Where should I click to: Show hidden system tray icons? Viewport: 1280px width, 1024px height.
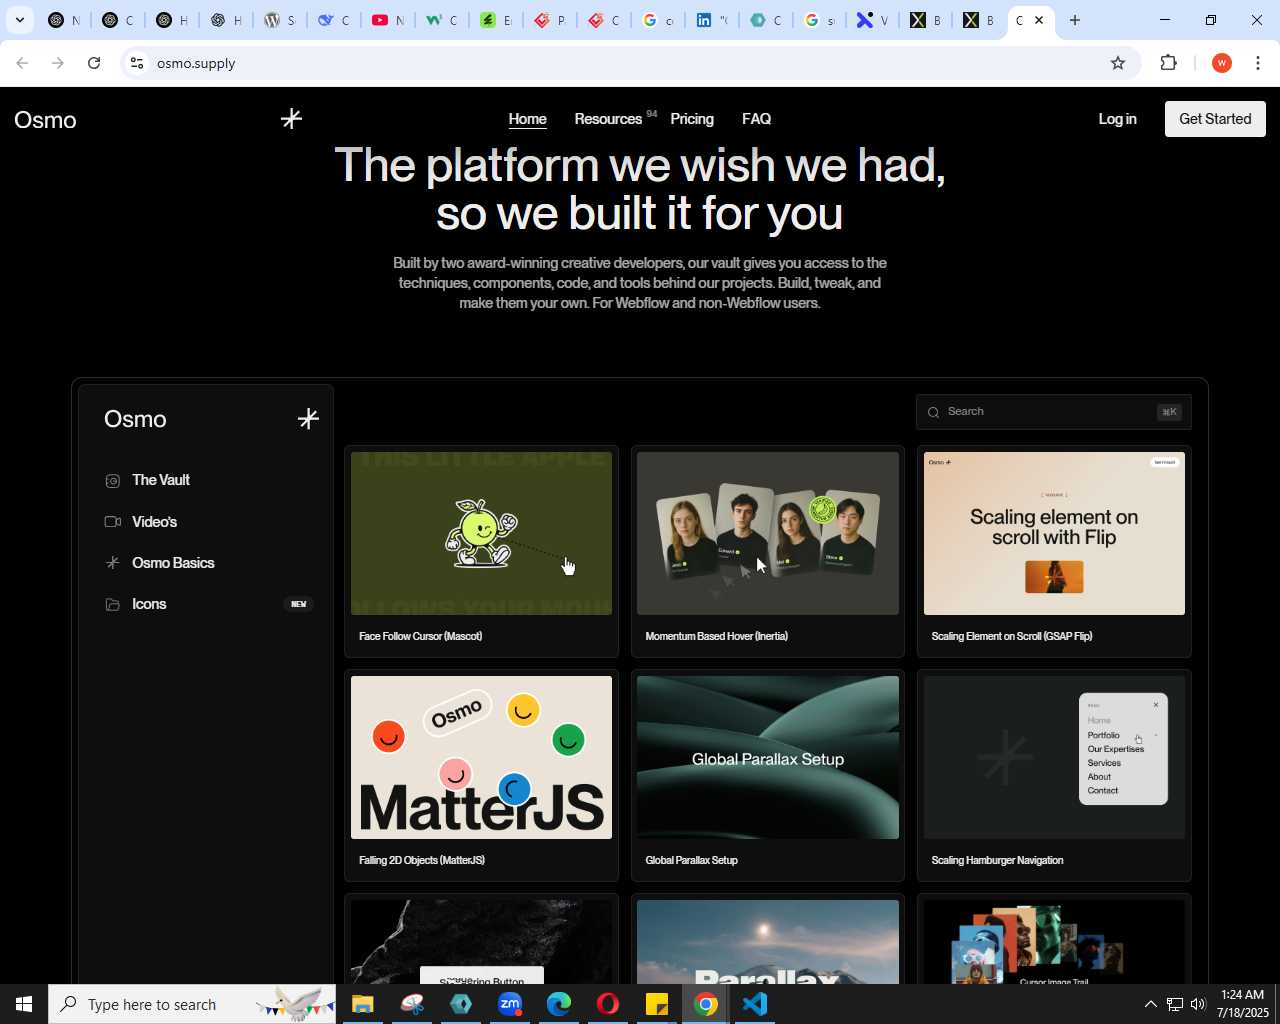1150,1004
